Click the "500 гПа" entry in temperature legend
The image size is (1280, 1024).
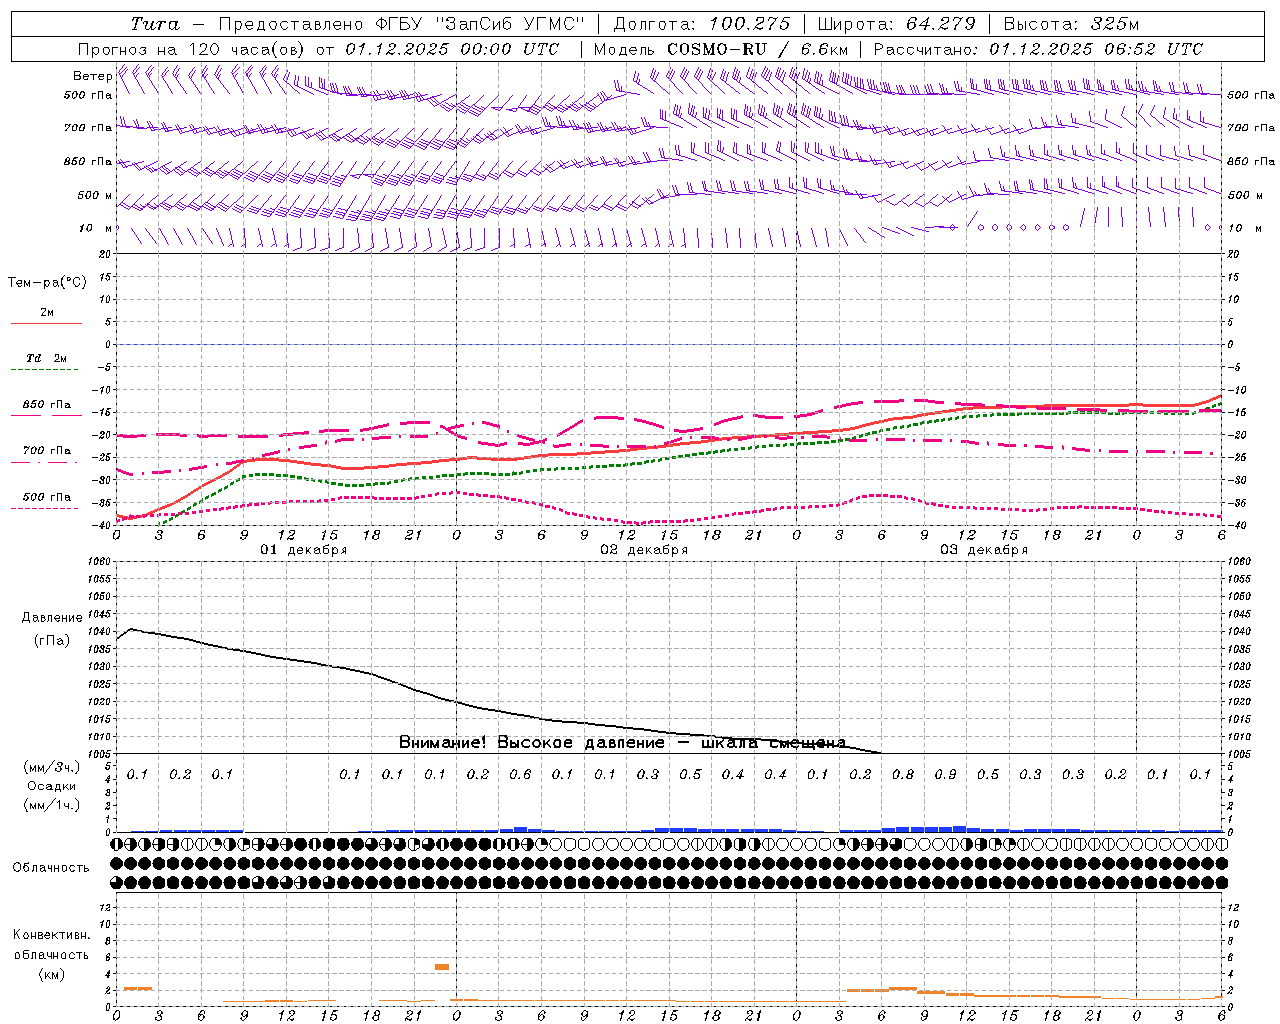click(47, 497)
